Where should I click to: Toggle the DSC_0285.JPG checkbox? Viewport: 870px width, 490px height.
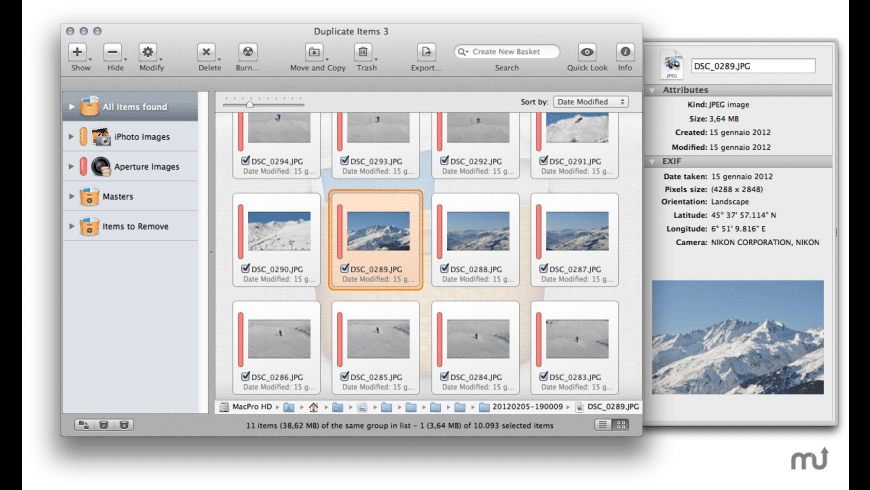click(x=345, y=377)
